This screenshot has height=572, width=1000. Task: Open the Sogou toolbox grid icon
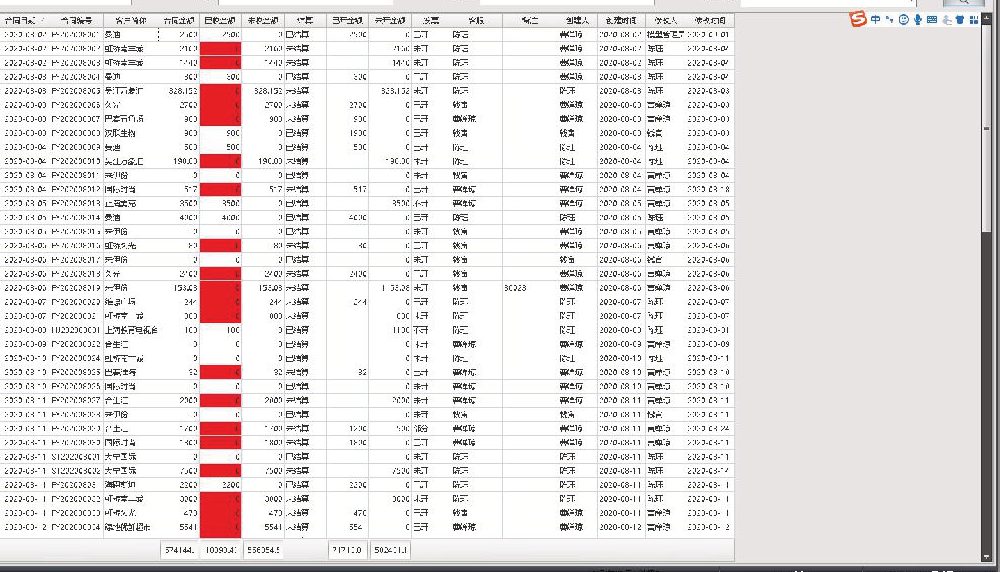[974, 20]
